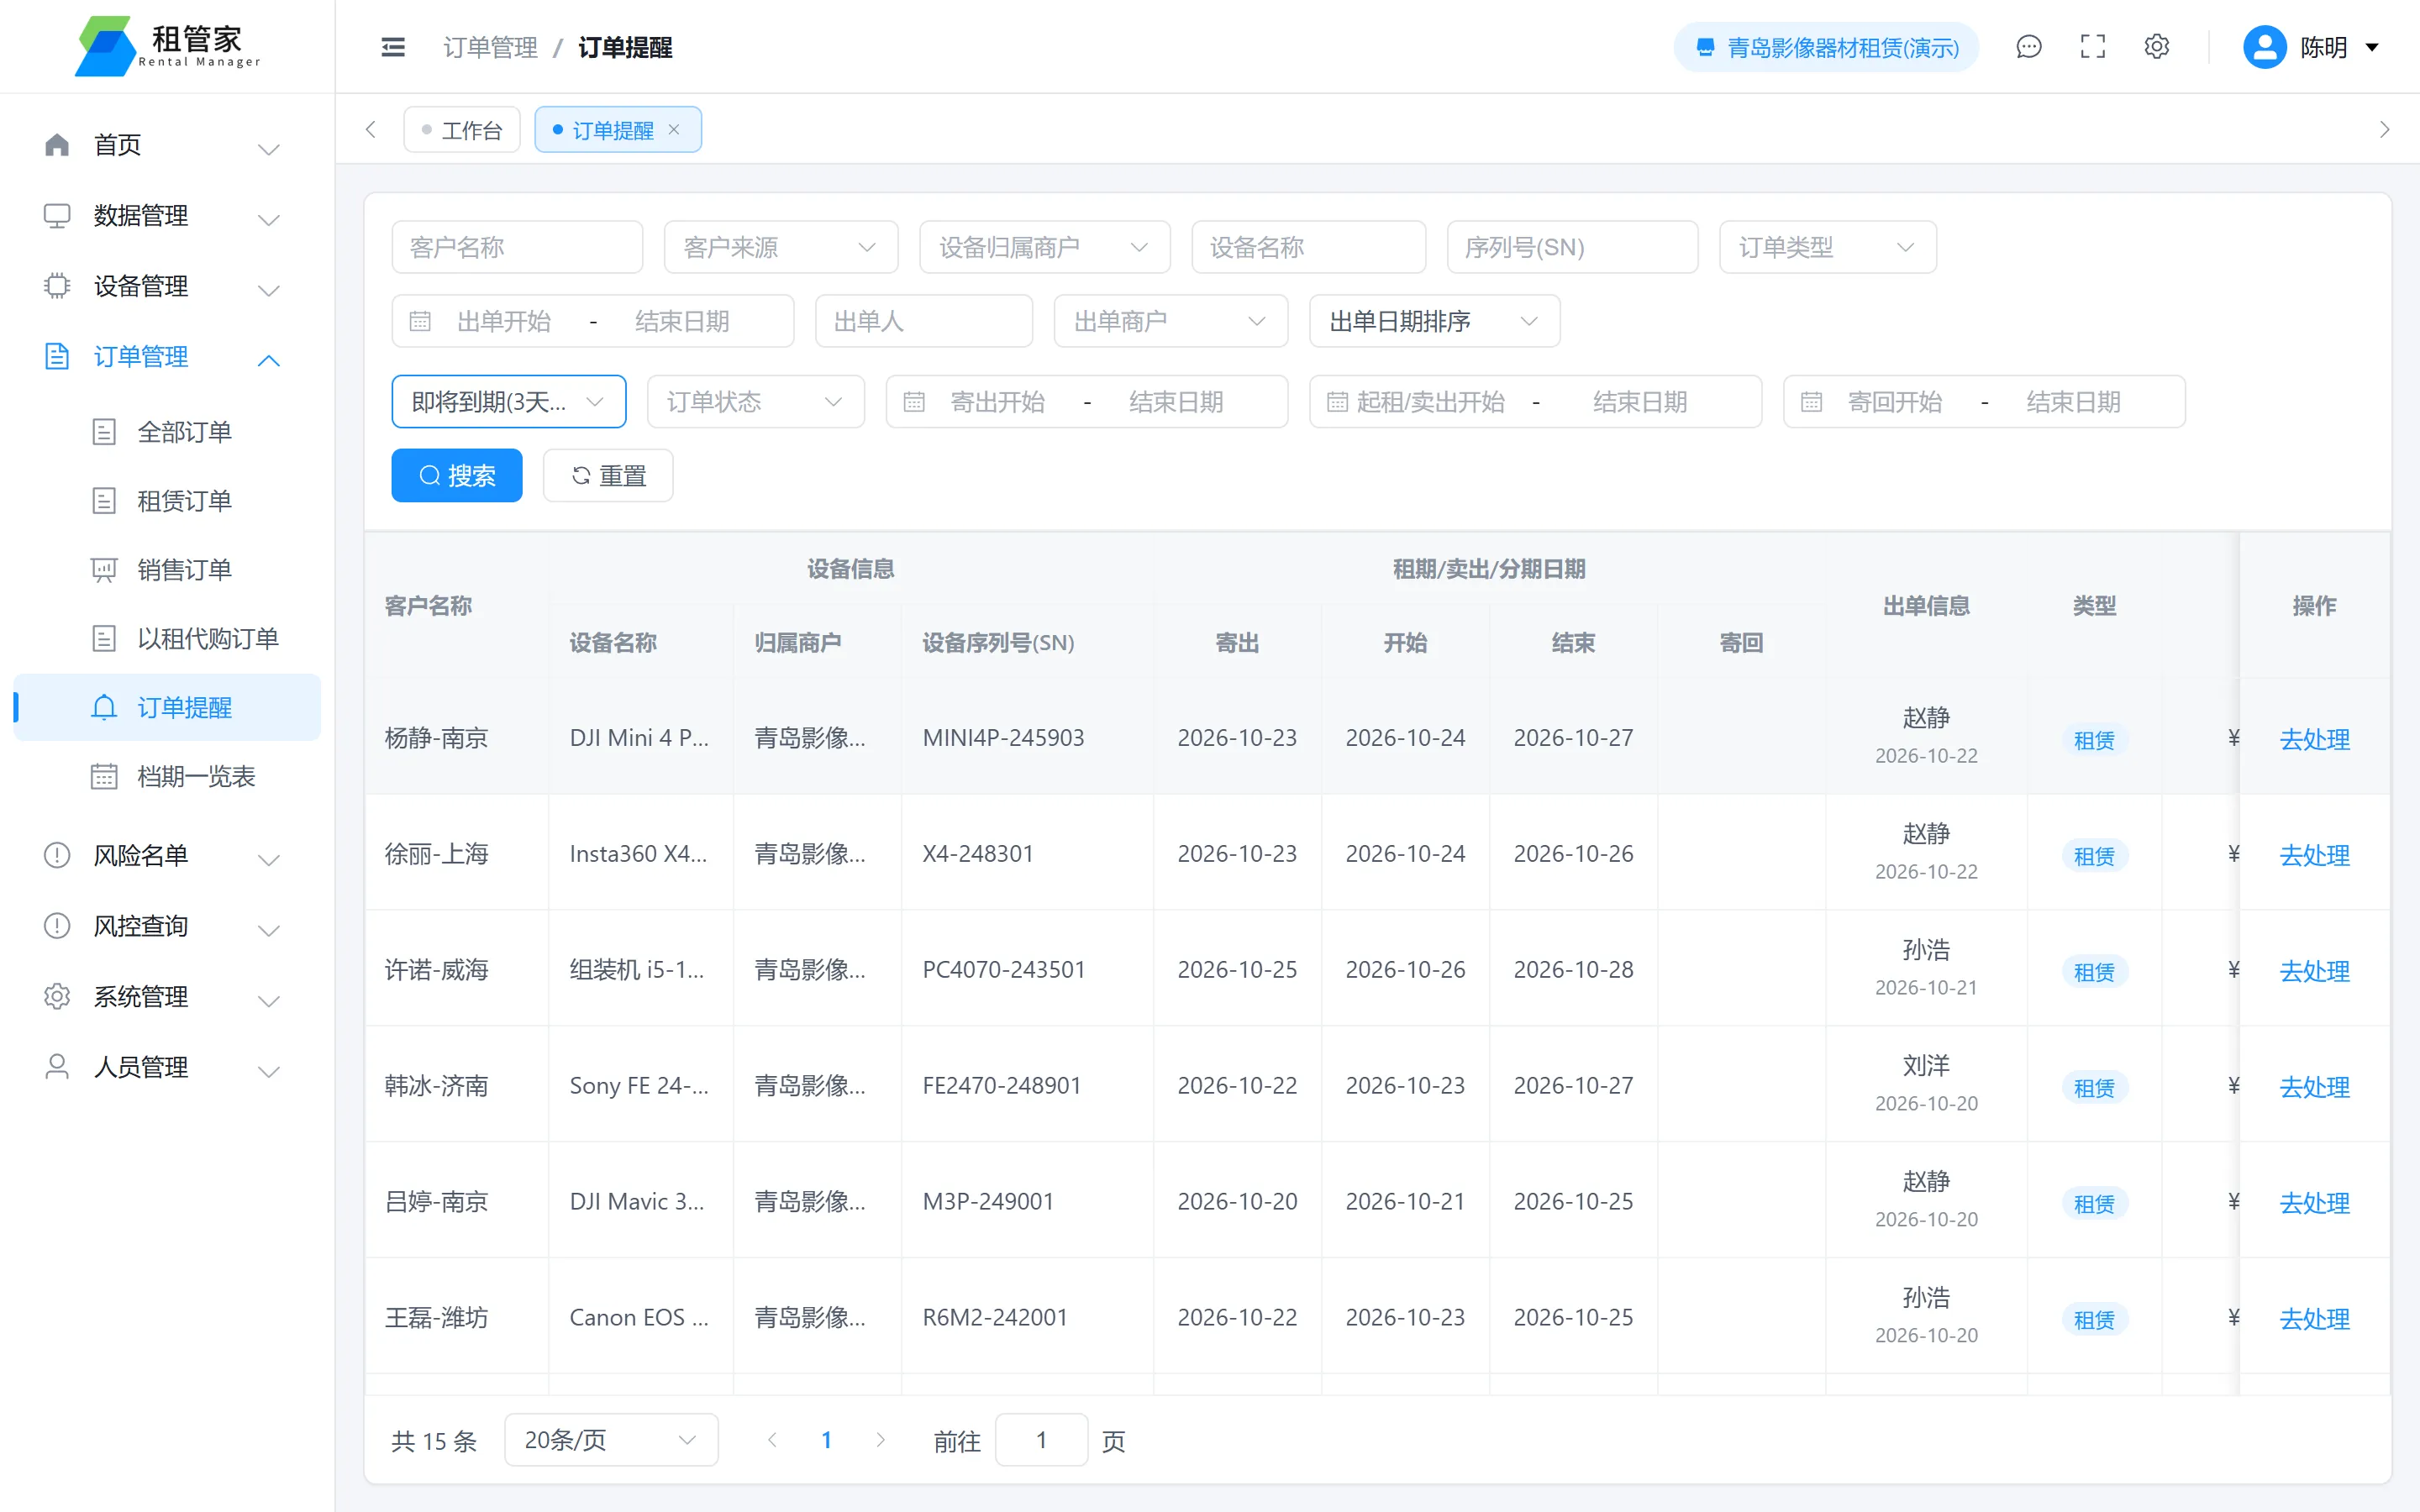
Task: Click the 客户名称 input field
Action: click(517, 248)
